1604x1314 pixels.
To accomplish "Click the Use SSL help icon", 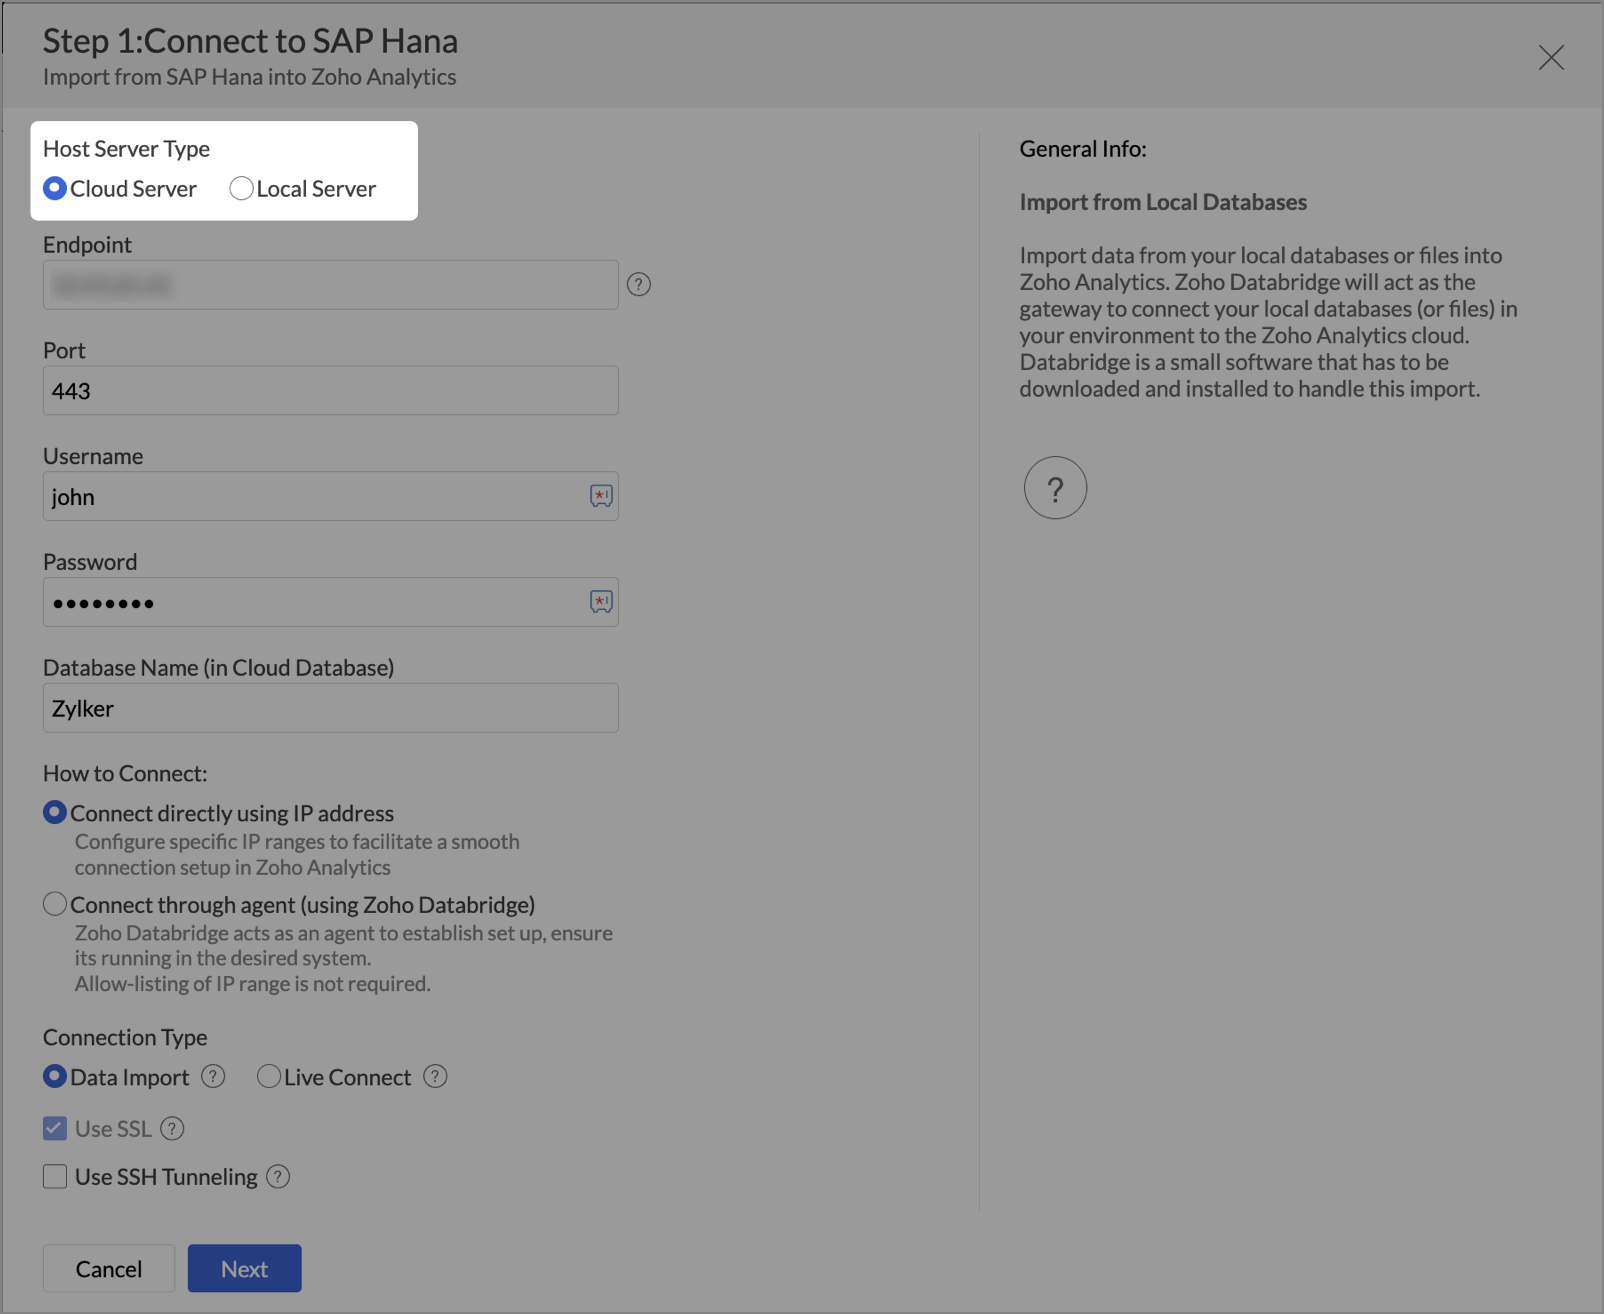I will click(173, 1129).
